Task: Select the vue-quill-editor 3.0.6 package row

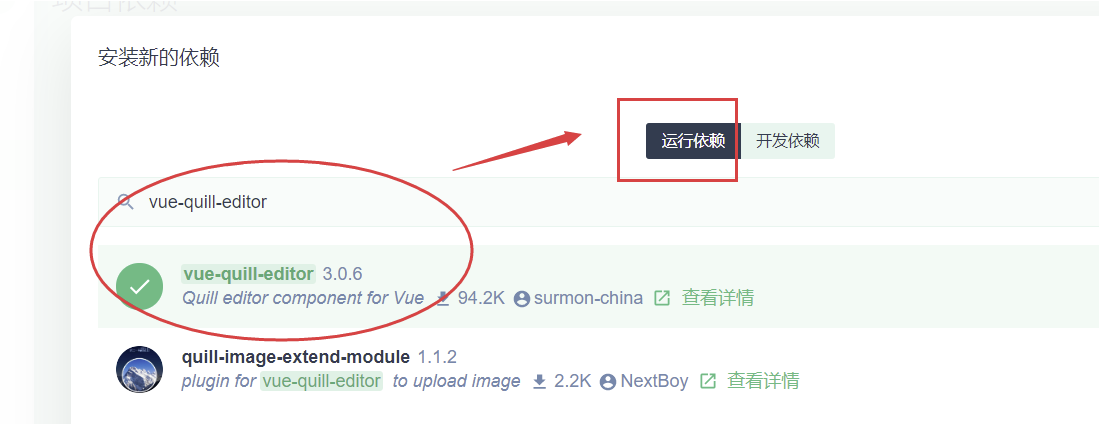Action: 598,286
